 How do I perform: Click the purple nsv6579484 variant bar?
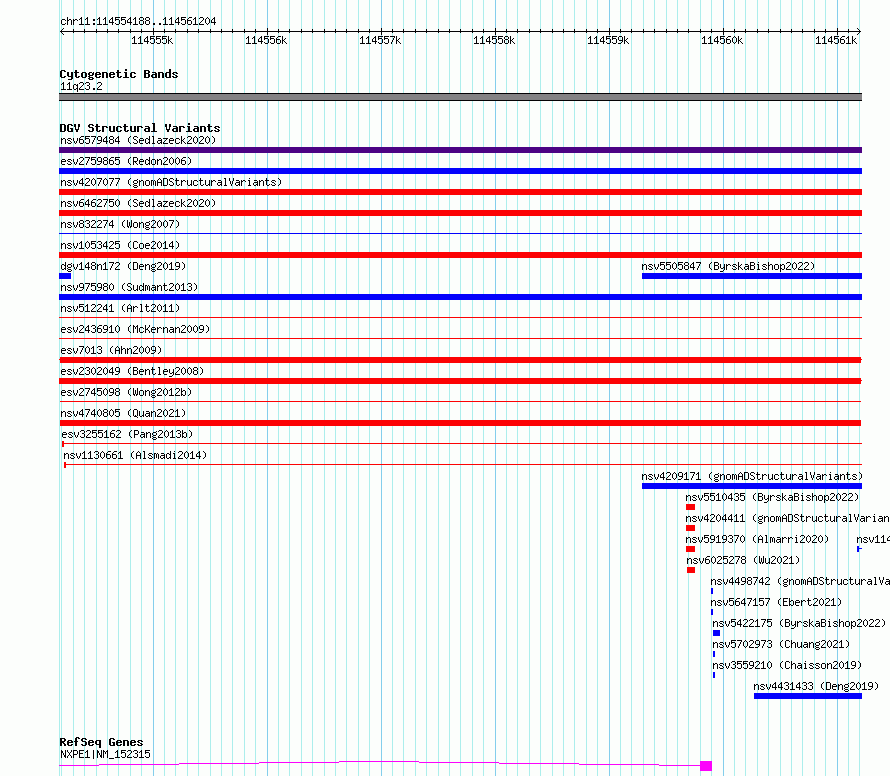460,150
